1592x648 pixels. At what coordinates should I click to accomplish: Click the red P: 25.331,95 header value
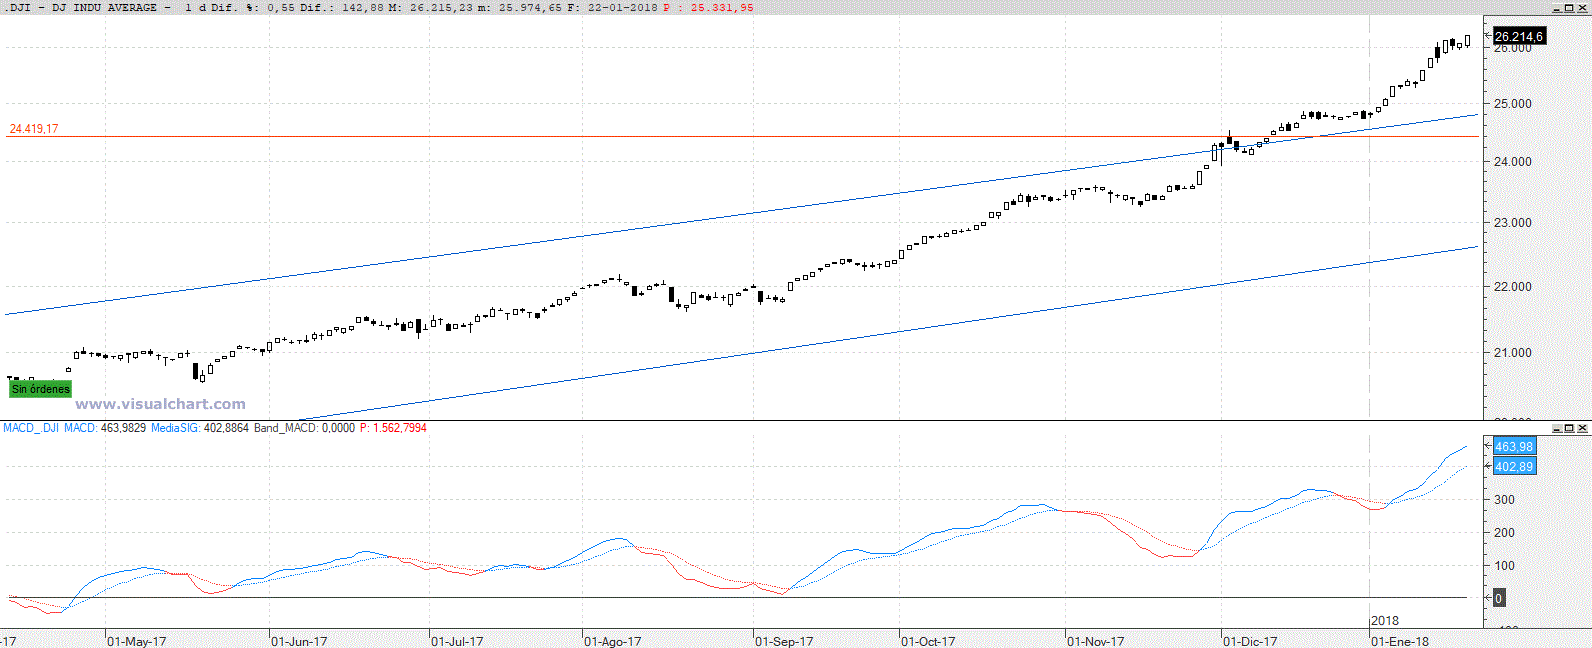[708, 7]
